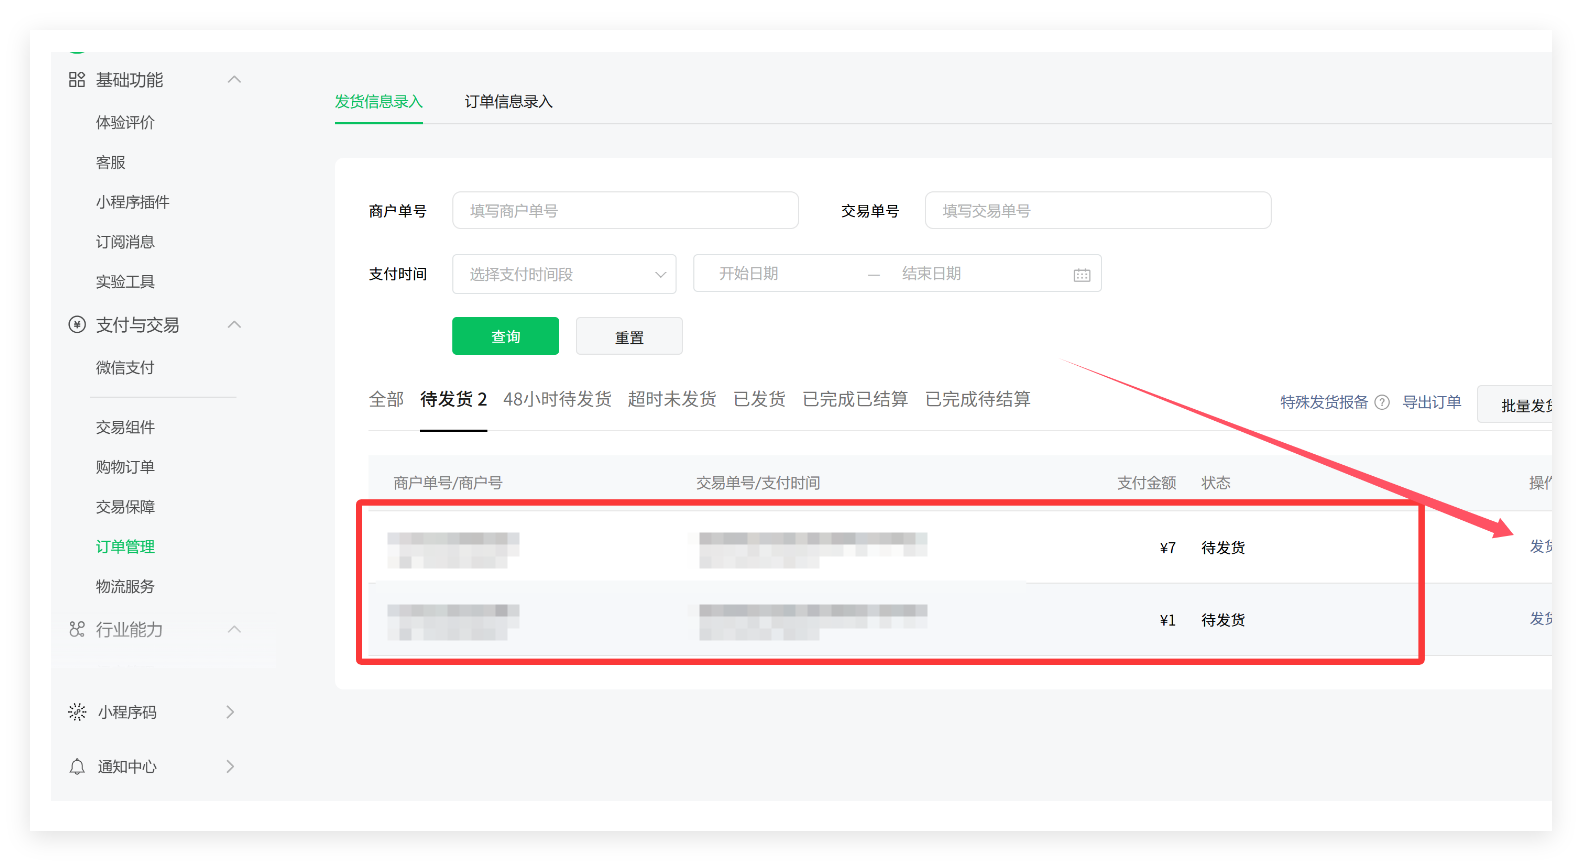Click 发货 link for the ¥1 order

[1541, 619]
